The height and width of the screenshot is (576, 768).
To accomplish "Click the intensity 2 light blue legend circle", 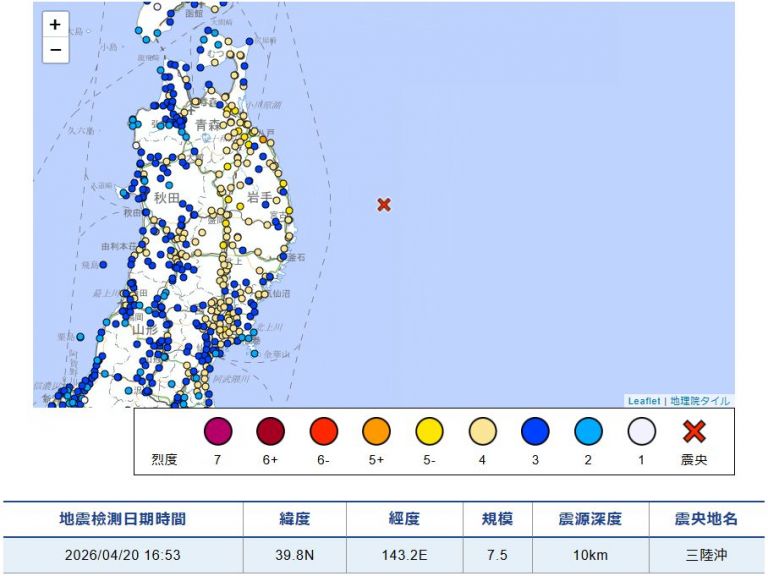I will point(588,432).
